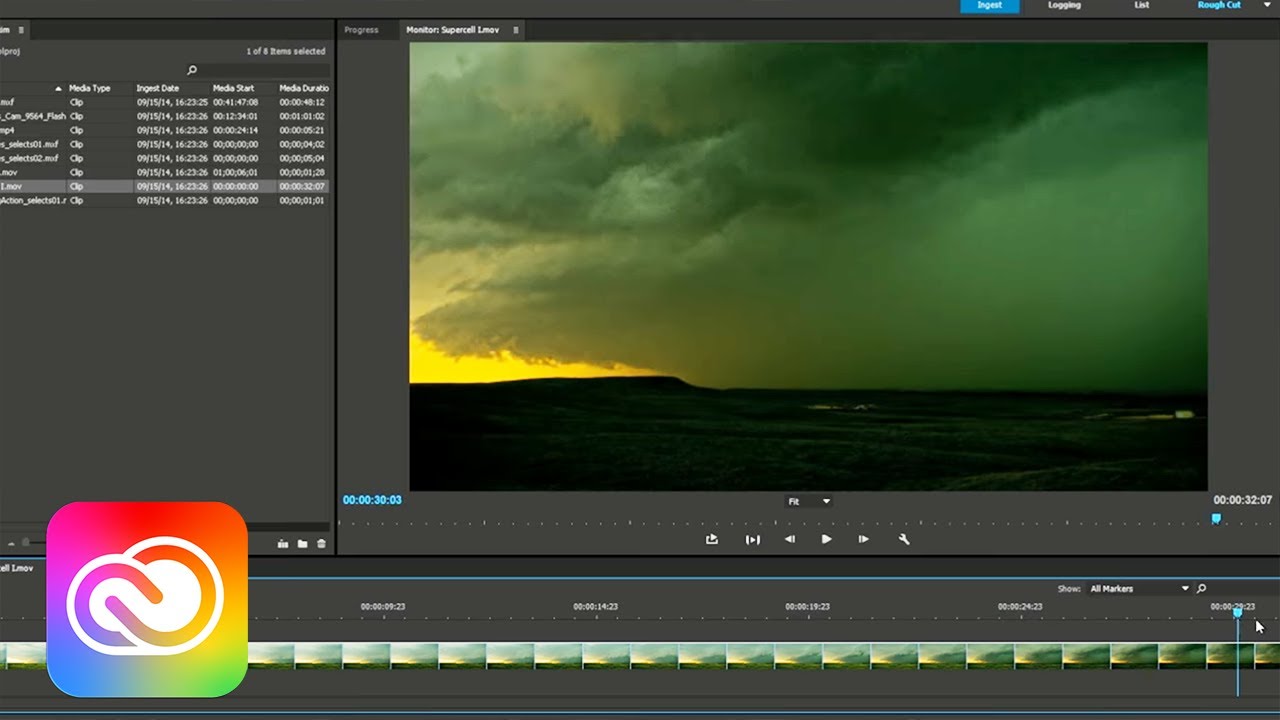
Task: Click the Media Start value 01;00;06;01
Action: pyautogui.click(x=235, y=172)
